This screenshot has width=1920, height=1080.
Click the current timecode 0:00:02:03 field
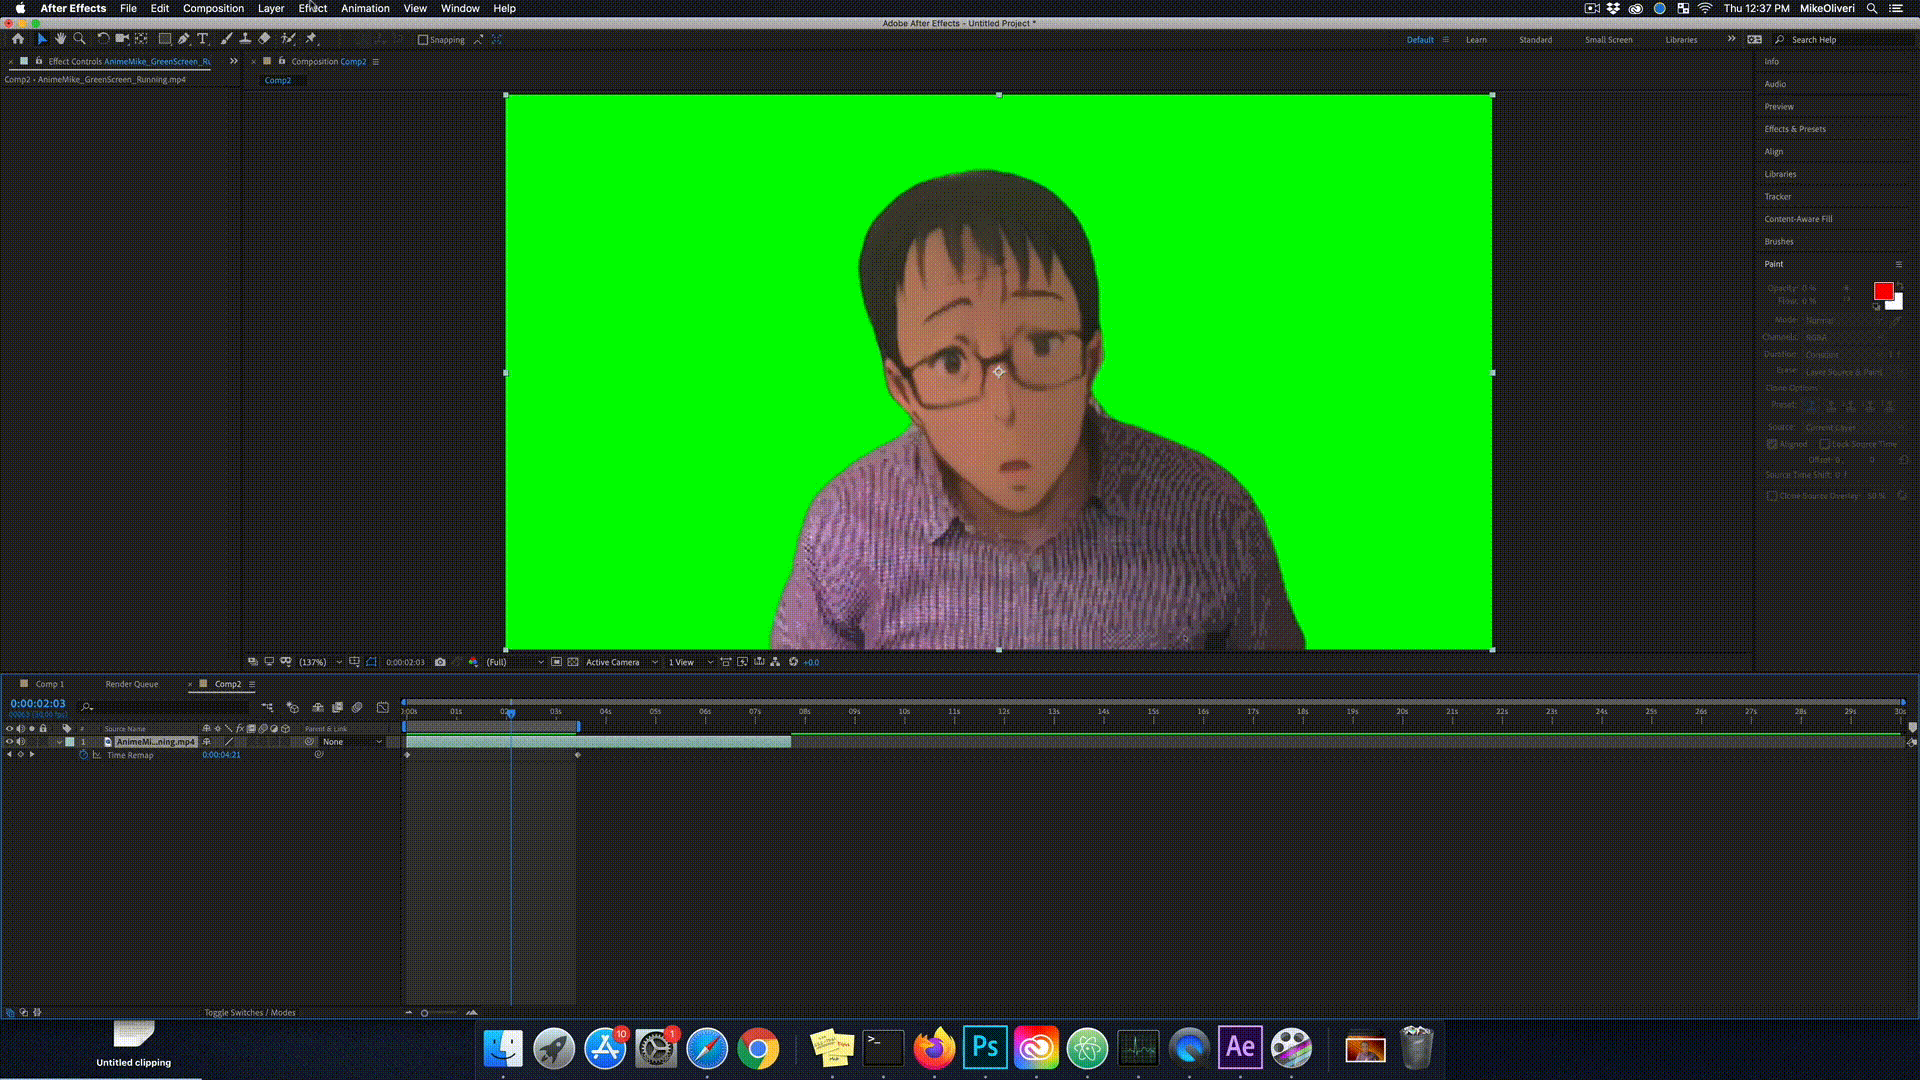(x=38, y=704)
